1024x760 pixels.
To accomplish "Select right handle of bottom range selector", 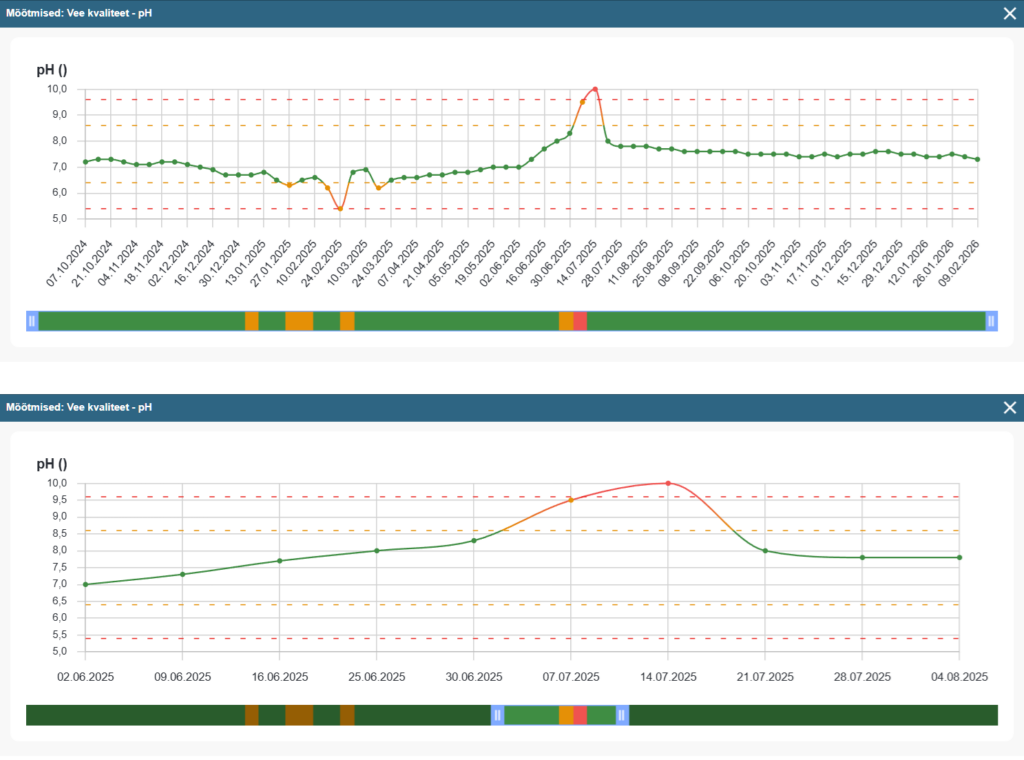I will pyautogui.click(x=621, y=715).
